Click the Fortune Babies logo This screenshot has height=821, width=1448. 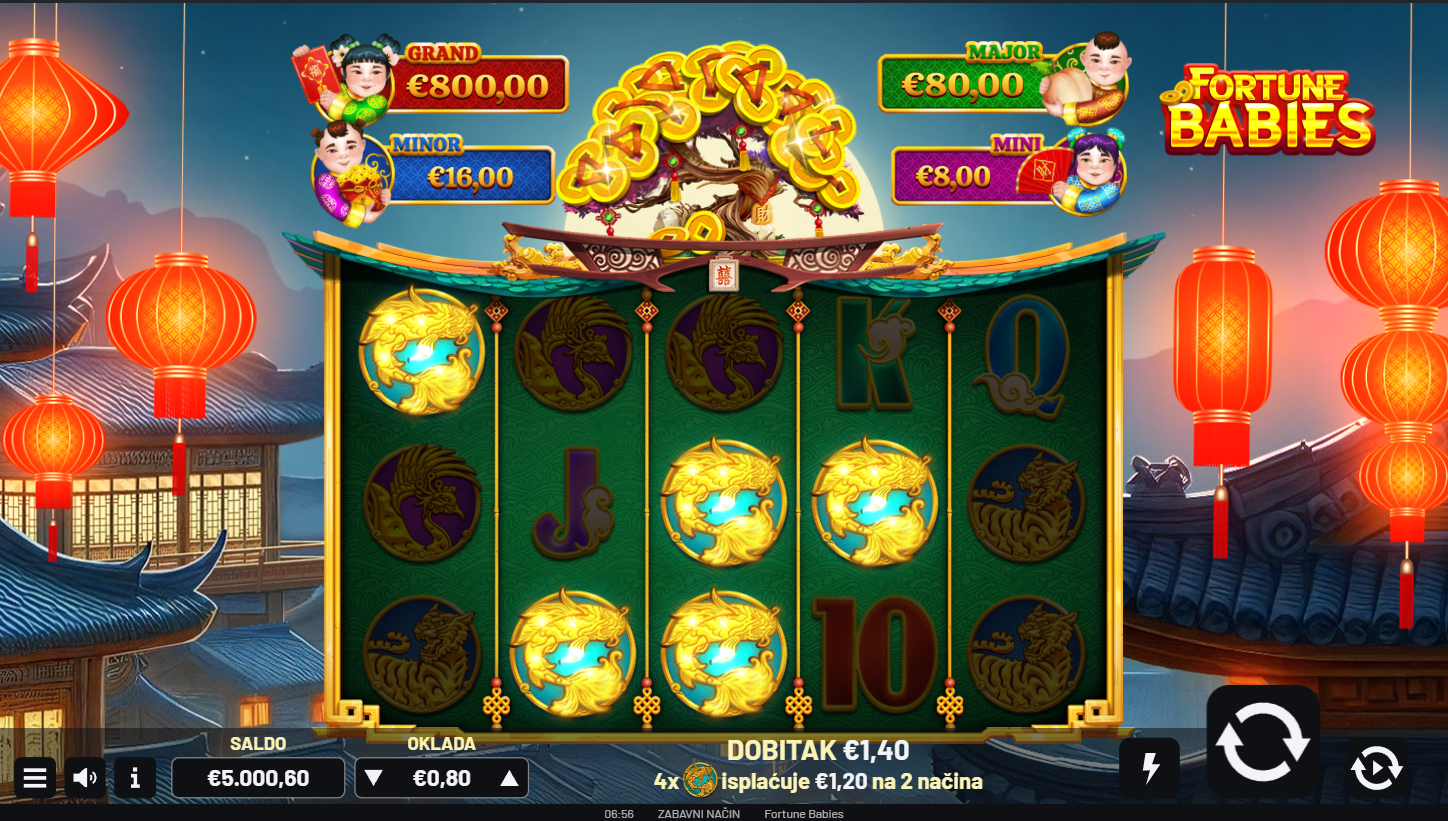(x=1270, y=108)
